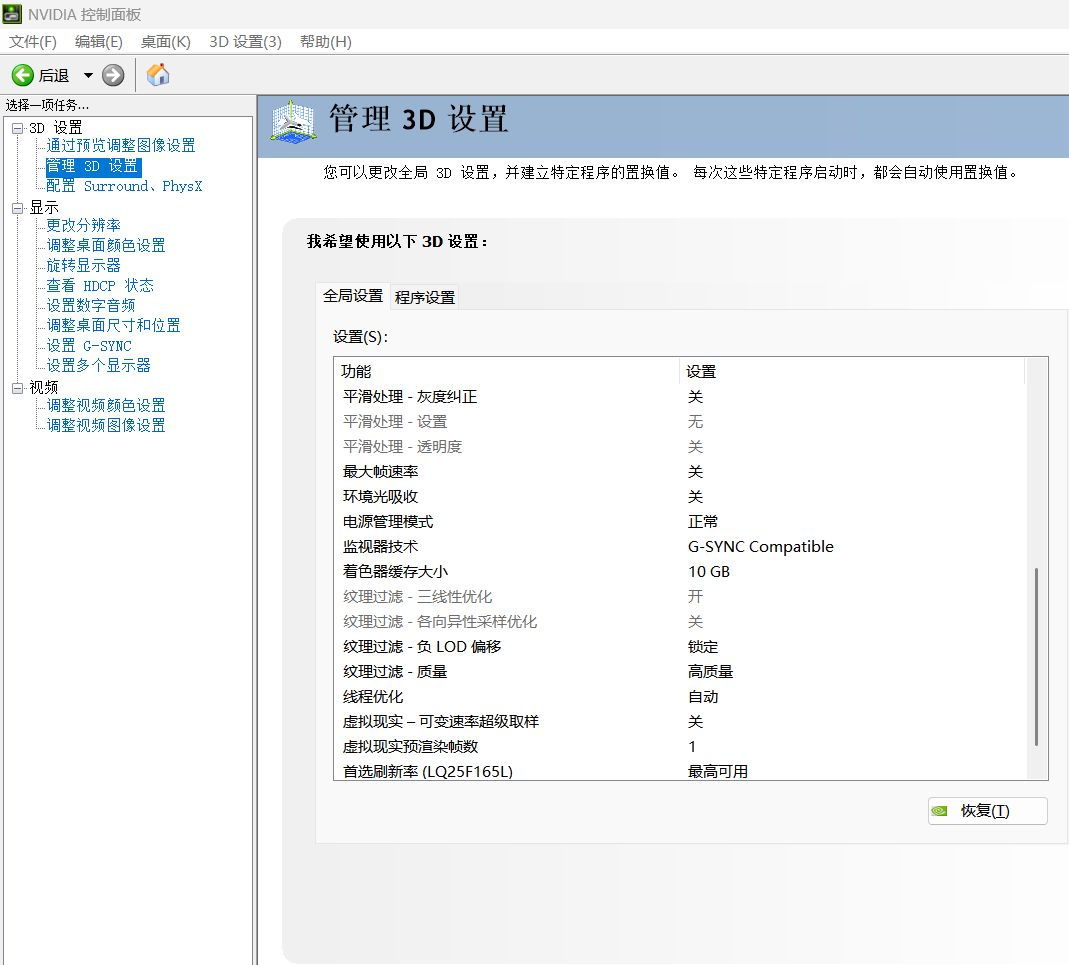This screenshot has width=1069, height=965.
Task: Open the 3D 设置(3) menu
Action: pyautogui.click(x=245, y=42)
